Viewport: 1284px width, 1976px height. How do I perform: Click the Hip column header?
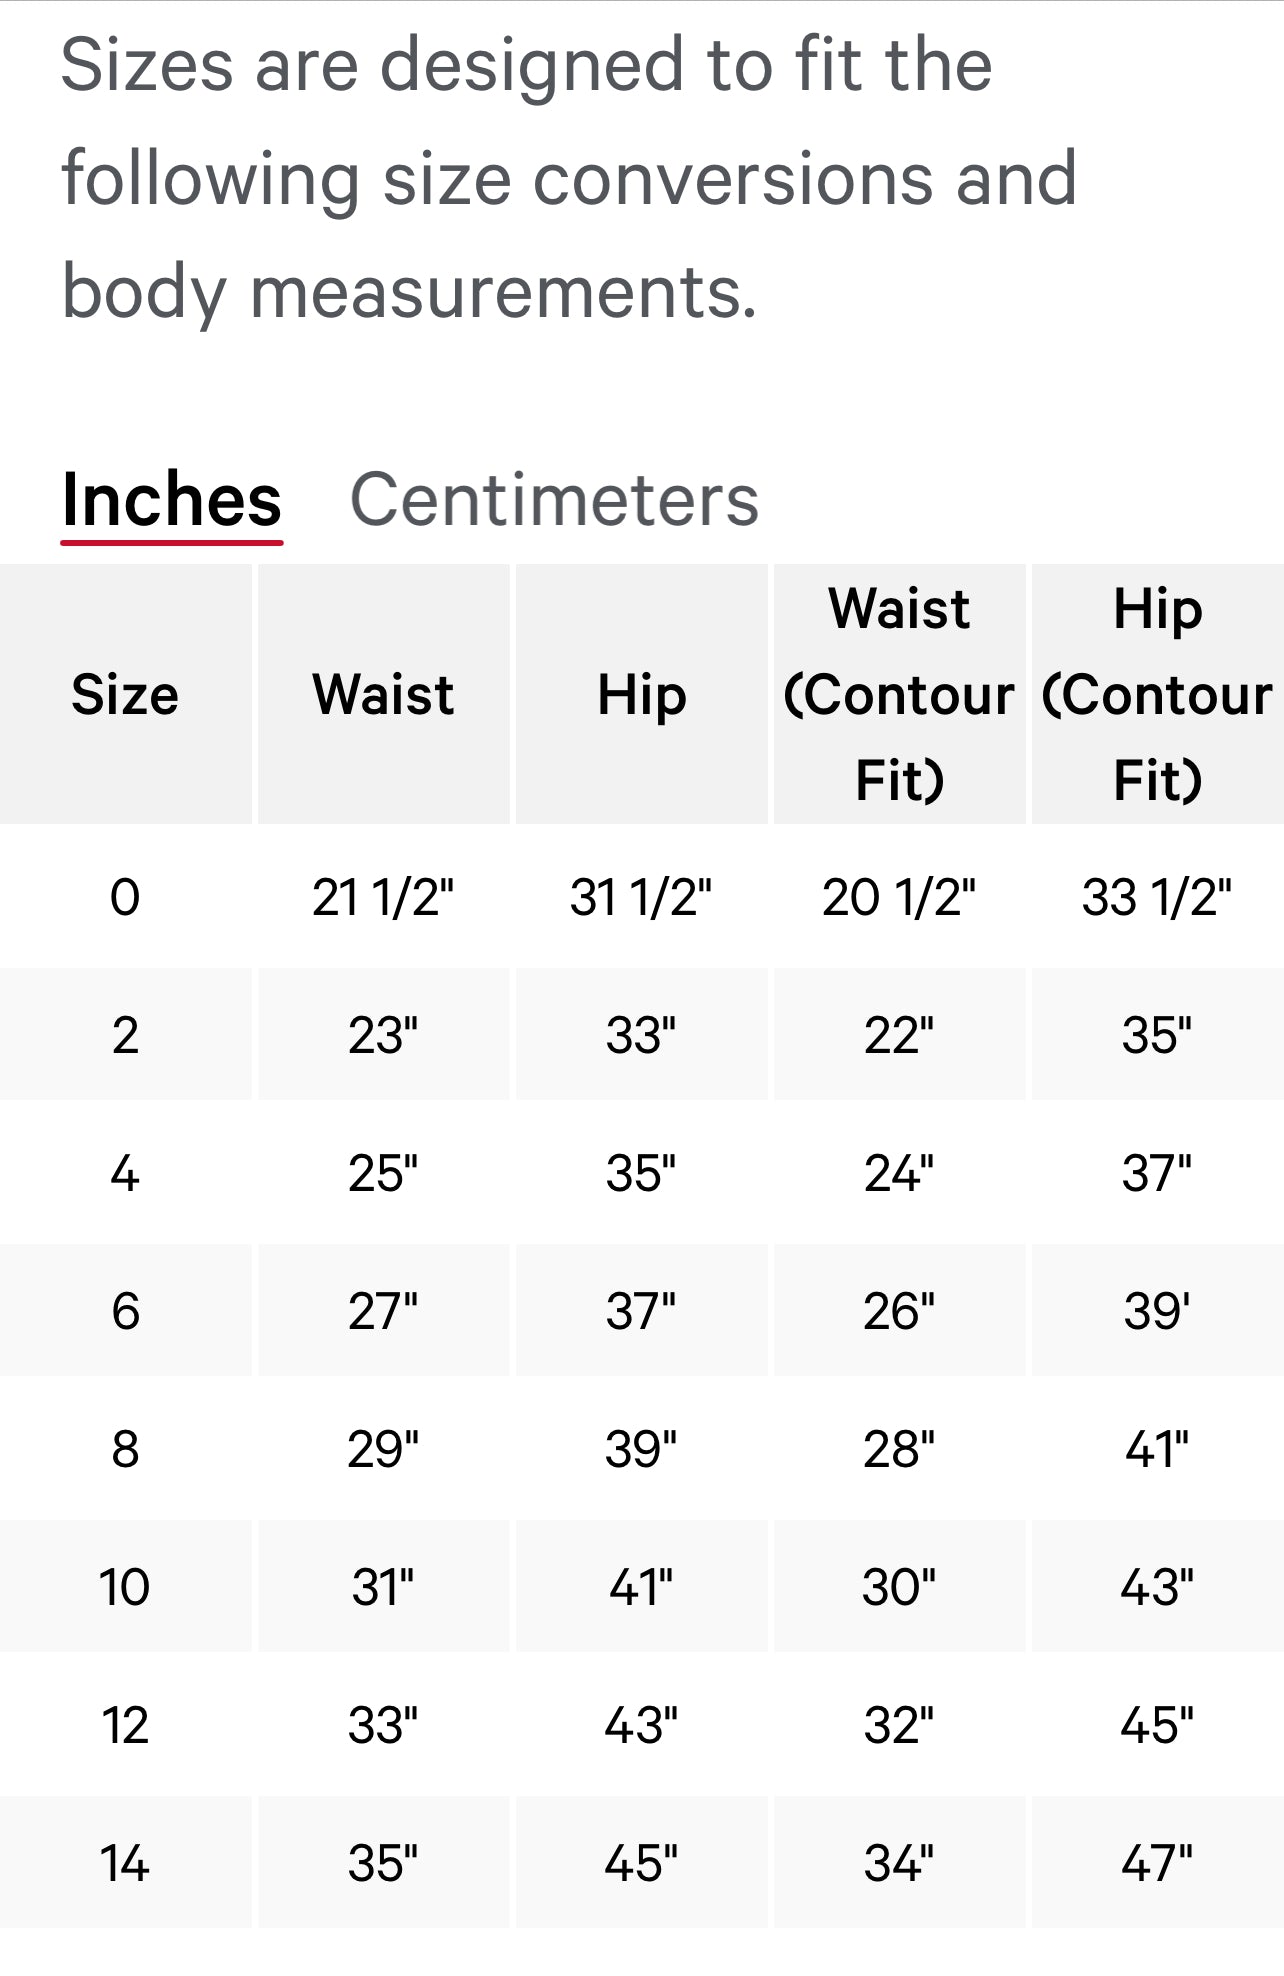(641, 697)
